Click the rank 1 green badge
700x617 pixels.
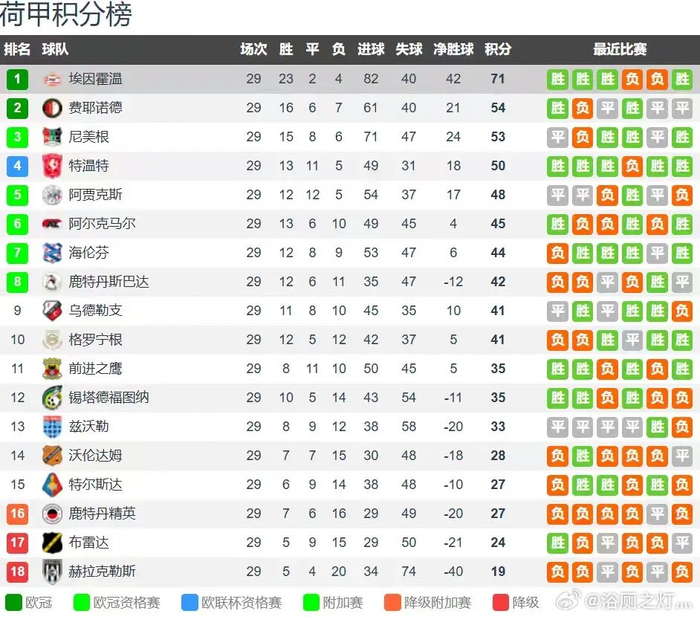tap(17, 79)
